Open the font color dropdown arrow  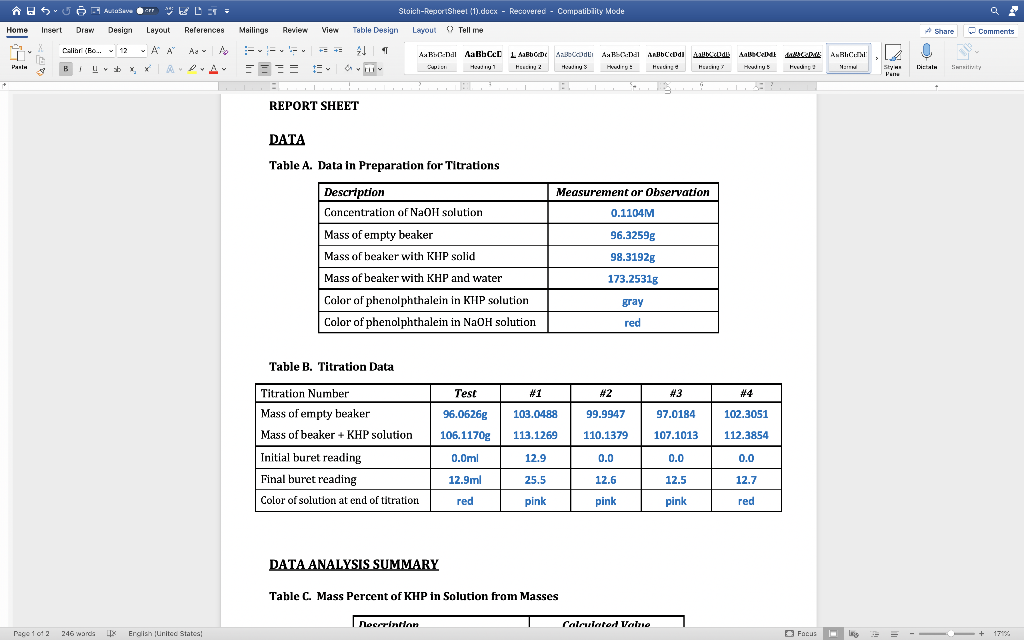tap(223, 69)
